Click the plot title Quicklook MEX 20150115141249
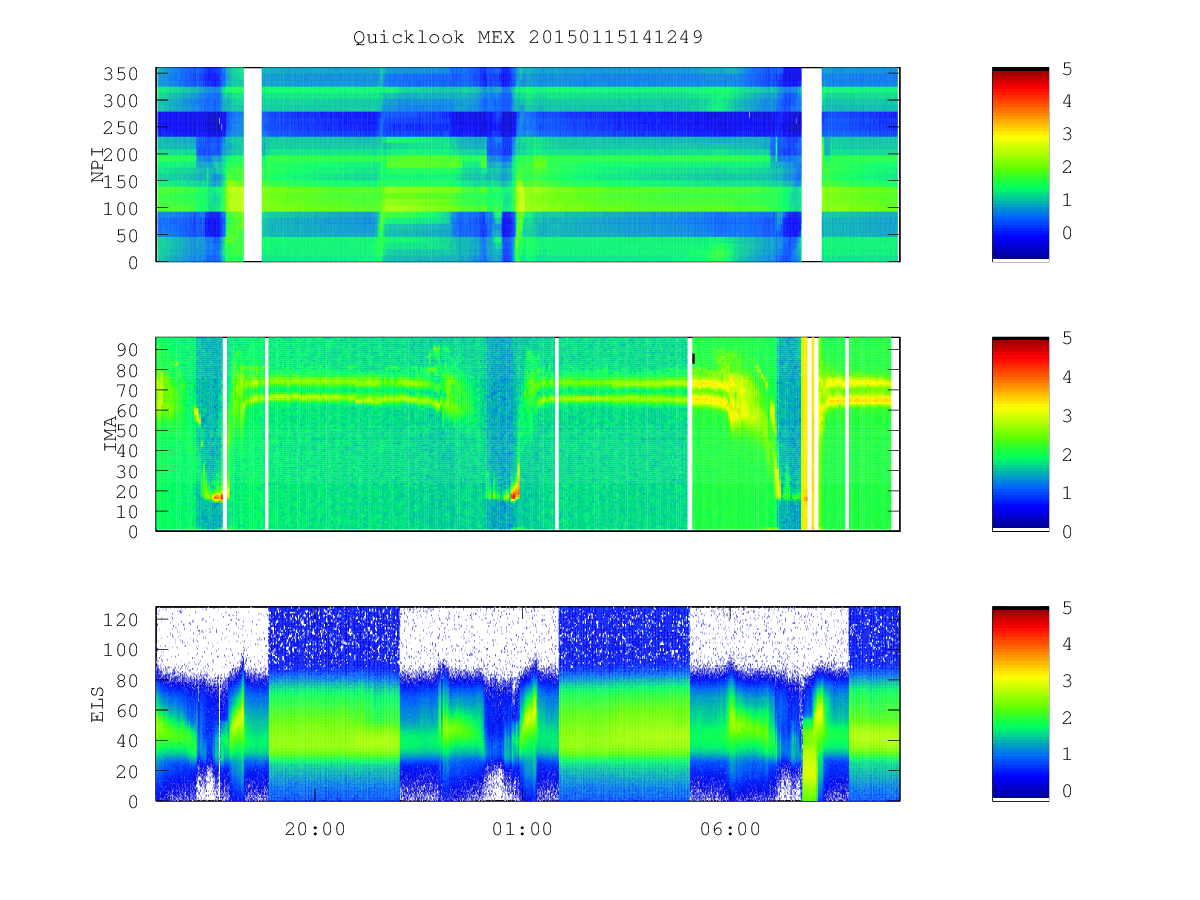The height and width of the screenshot is (900, 1200). (x=528, y=37)
